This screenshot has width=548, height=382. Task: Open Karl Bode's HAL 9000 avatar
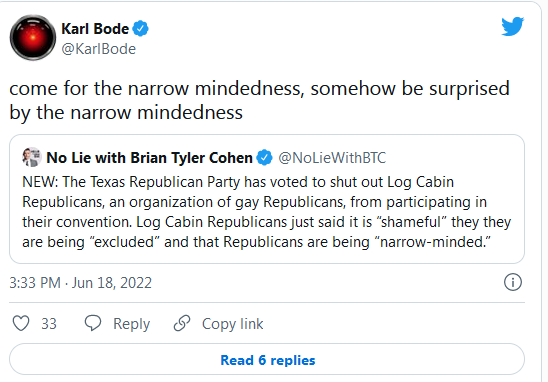tap(33, 37)
